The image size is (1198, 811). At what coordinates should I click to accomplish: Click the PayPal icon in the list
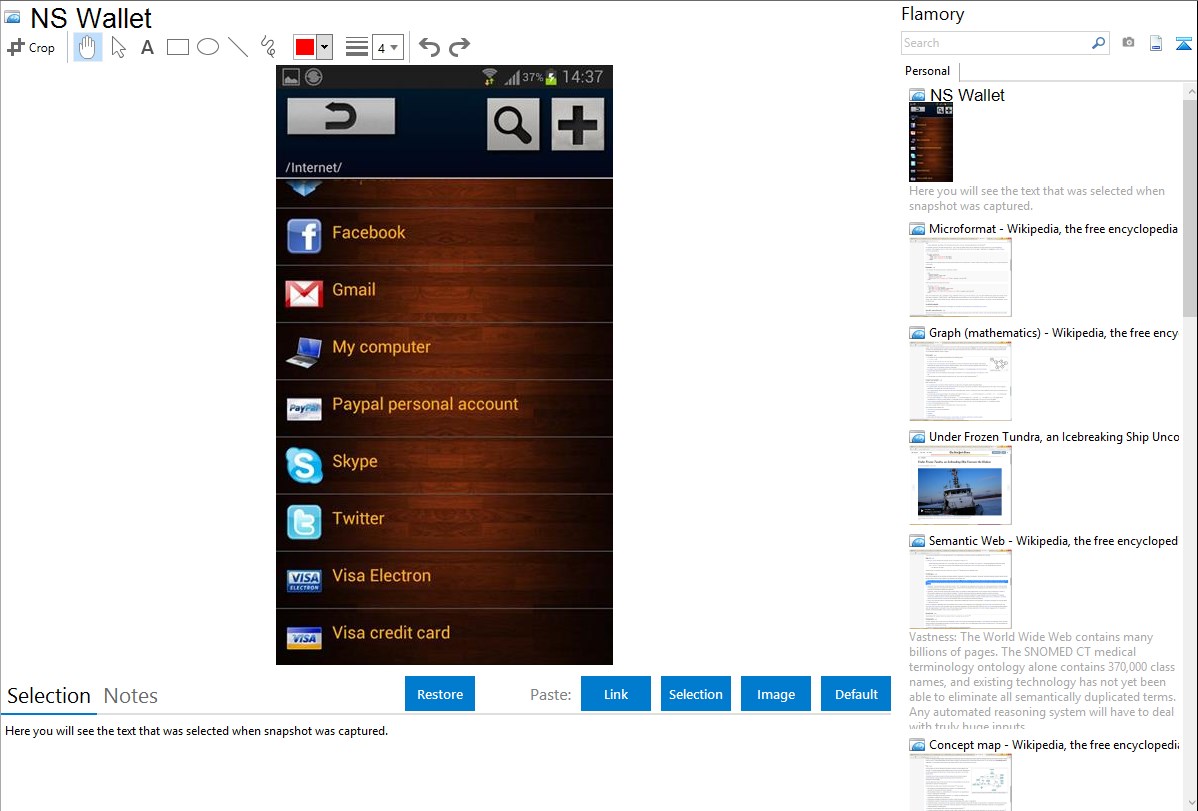pyautogui.click(x=303, y=408)
